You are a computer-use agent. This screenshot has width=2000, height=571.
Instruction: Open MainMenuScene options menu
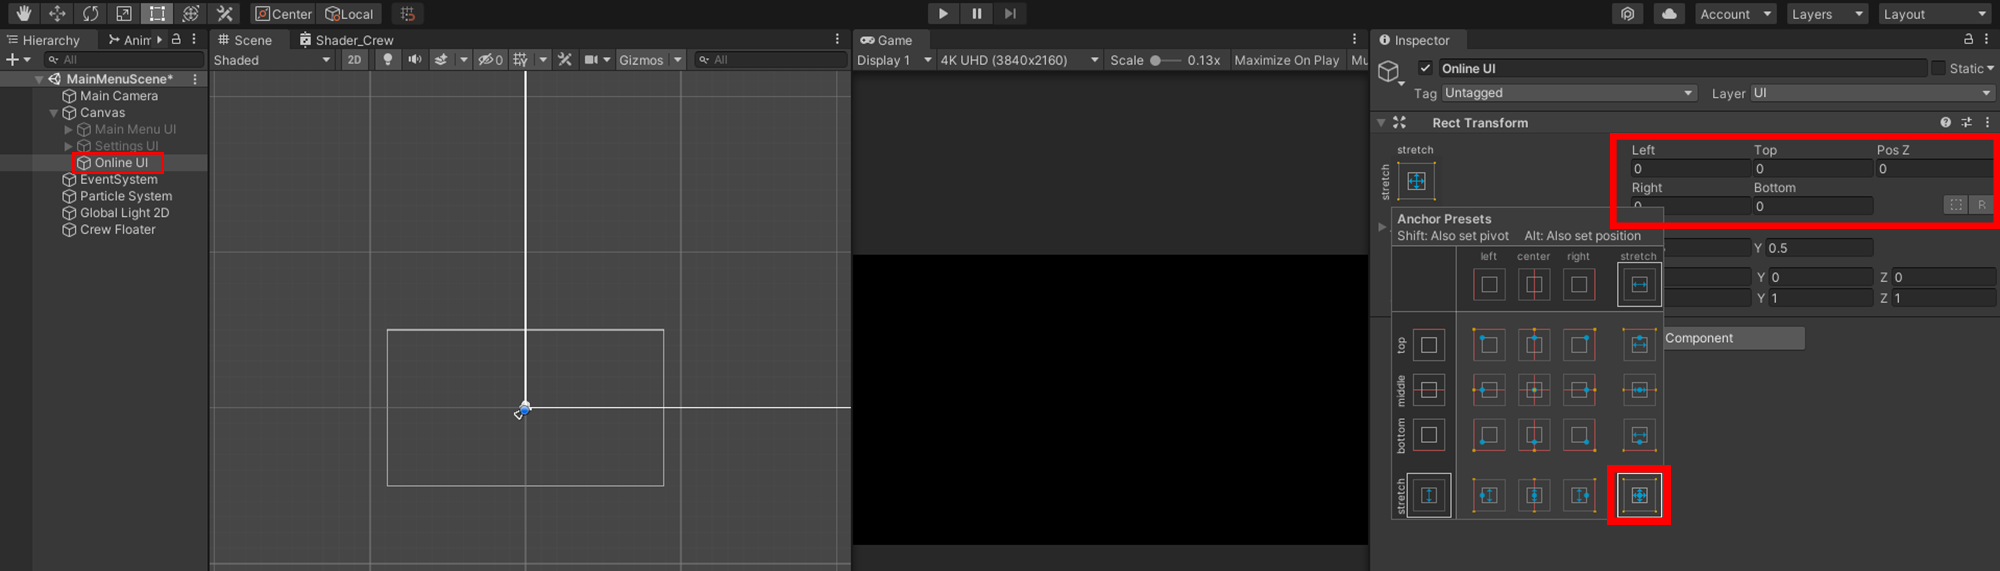pos(195,79)
